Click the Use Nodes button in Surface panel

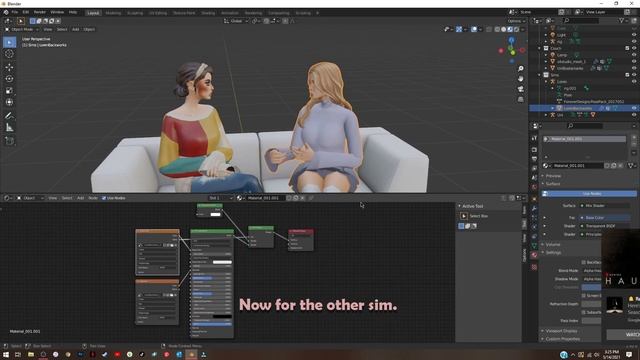589,193
